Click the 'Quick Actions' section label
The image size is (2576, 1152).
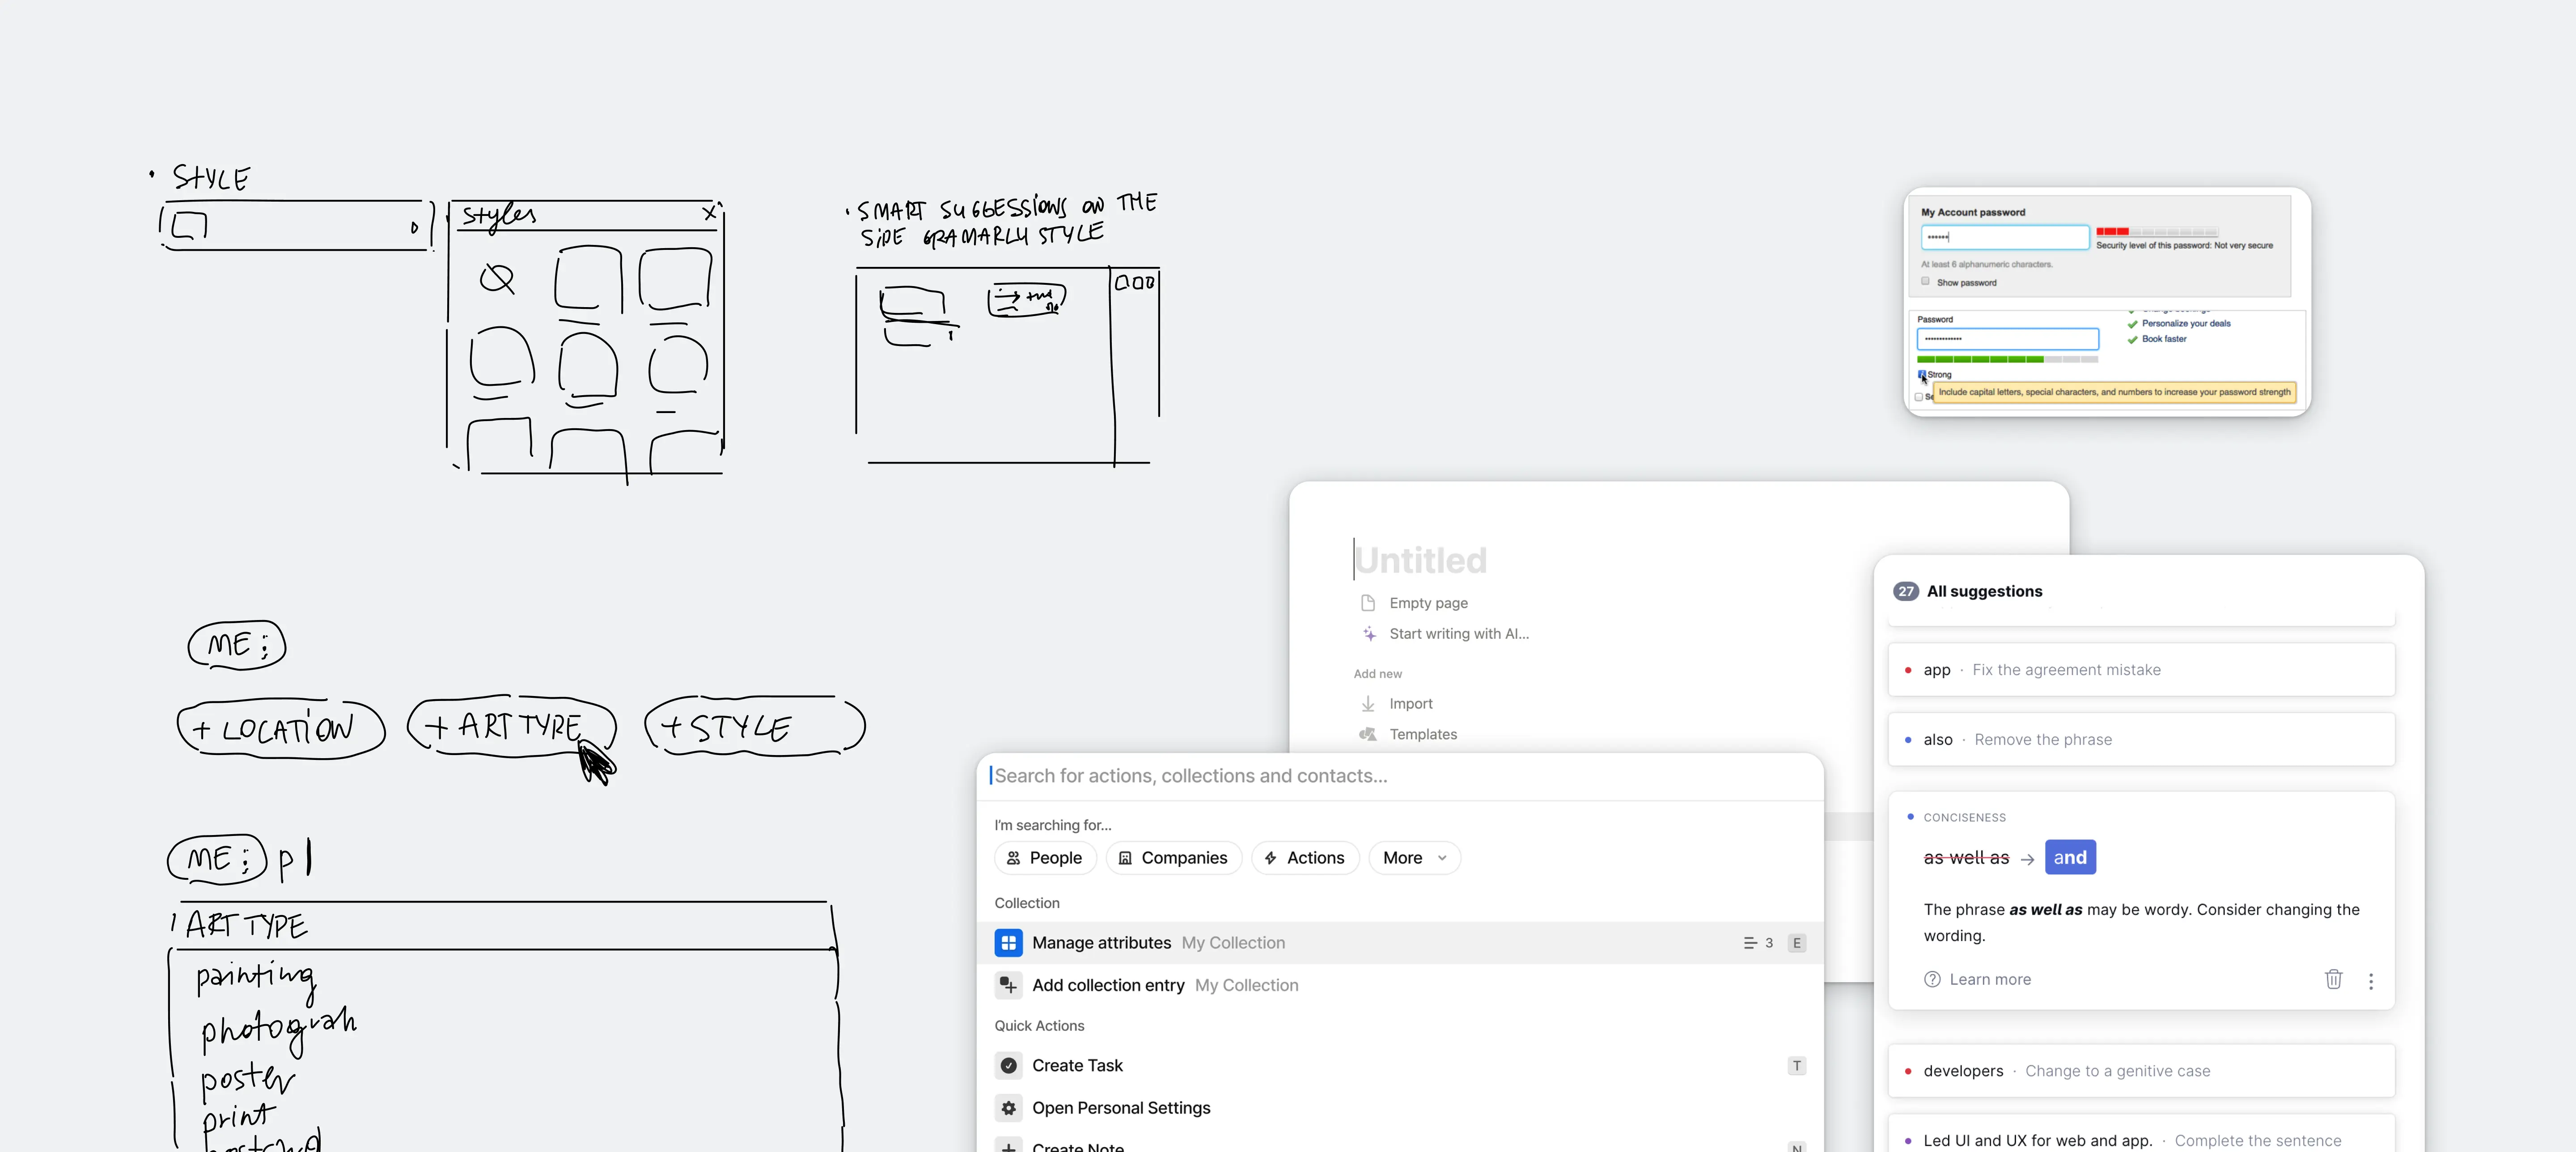point(1039,1026)
